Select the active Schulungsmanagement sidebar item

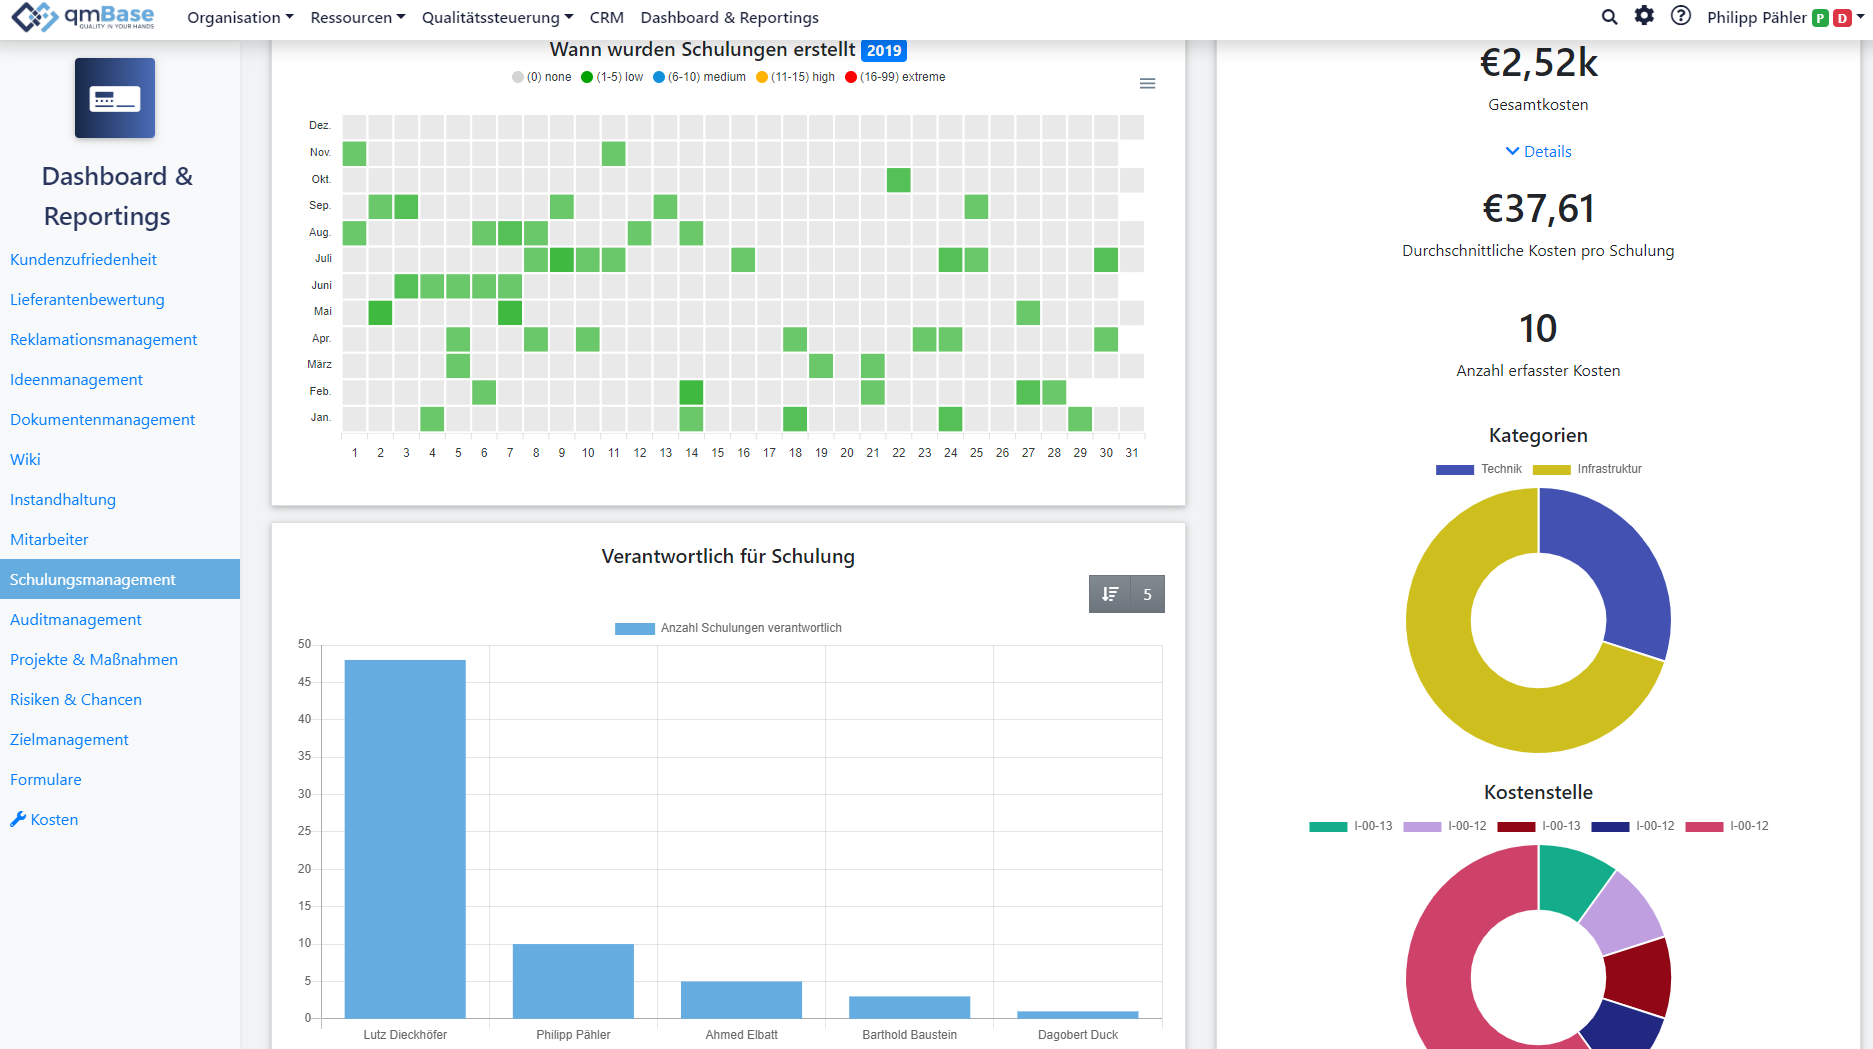point(120,579)
